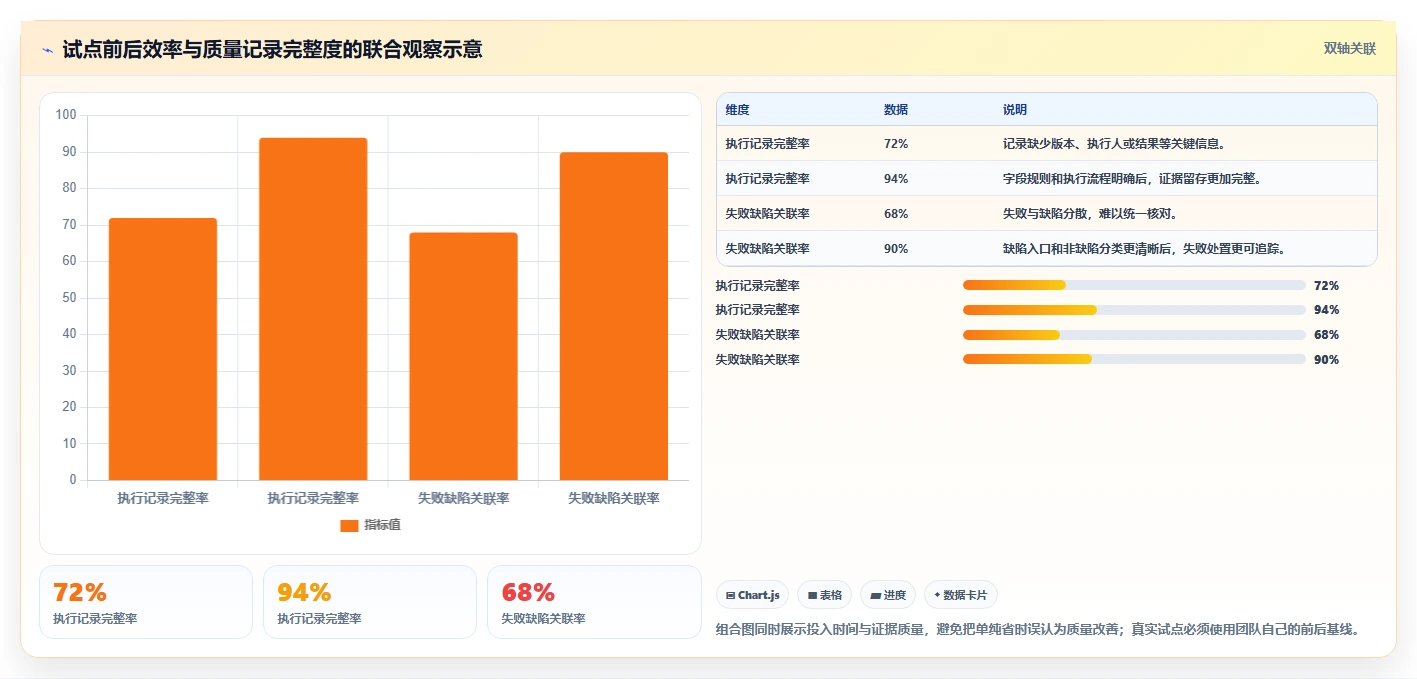This screenshot has width=1417, height=679.
Task: Click the footnote starting 组合图同时展示投入时间
Action: tap(1040, 630)
